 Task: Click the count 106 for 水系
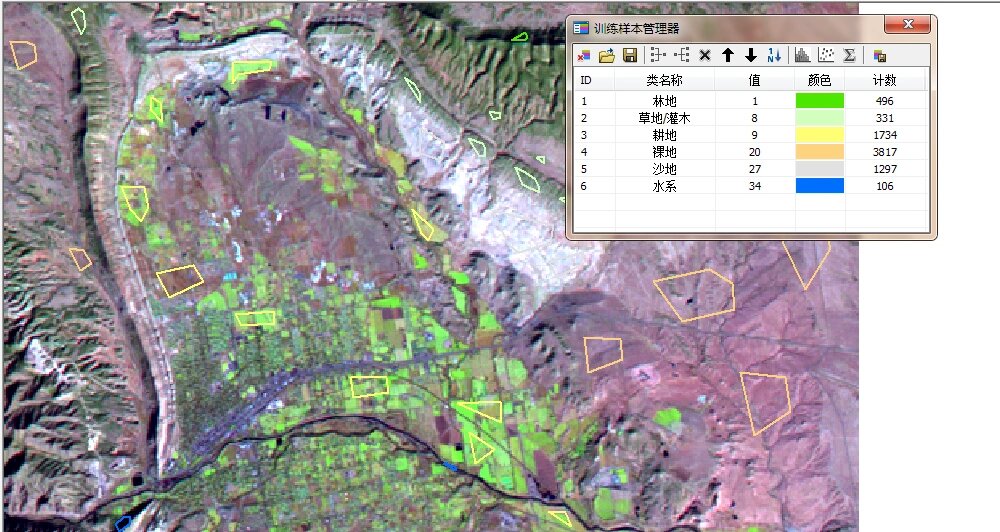(x=885, y=186)
